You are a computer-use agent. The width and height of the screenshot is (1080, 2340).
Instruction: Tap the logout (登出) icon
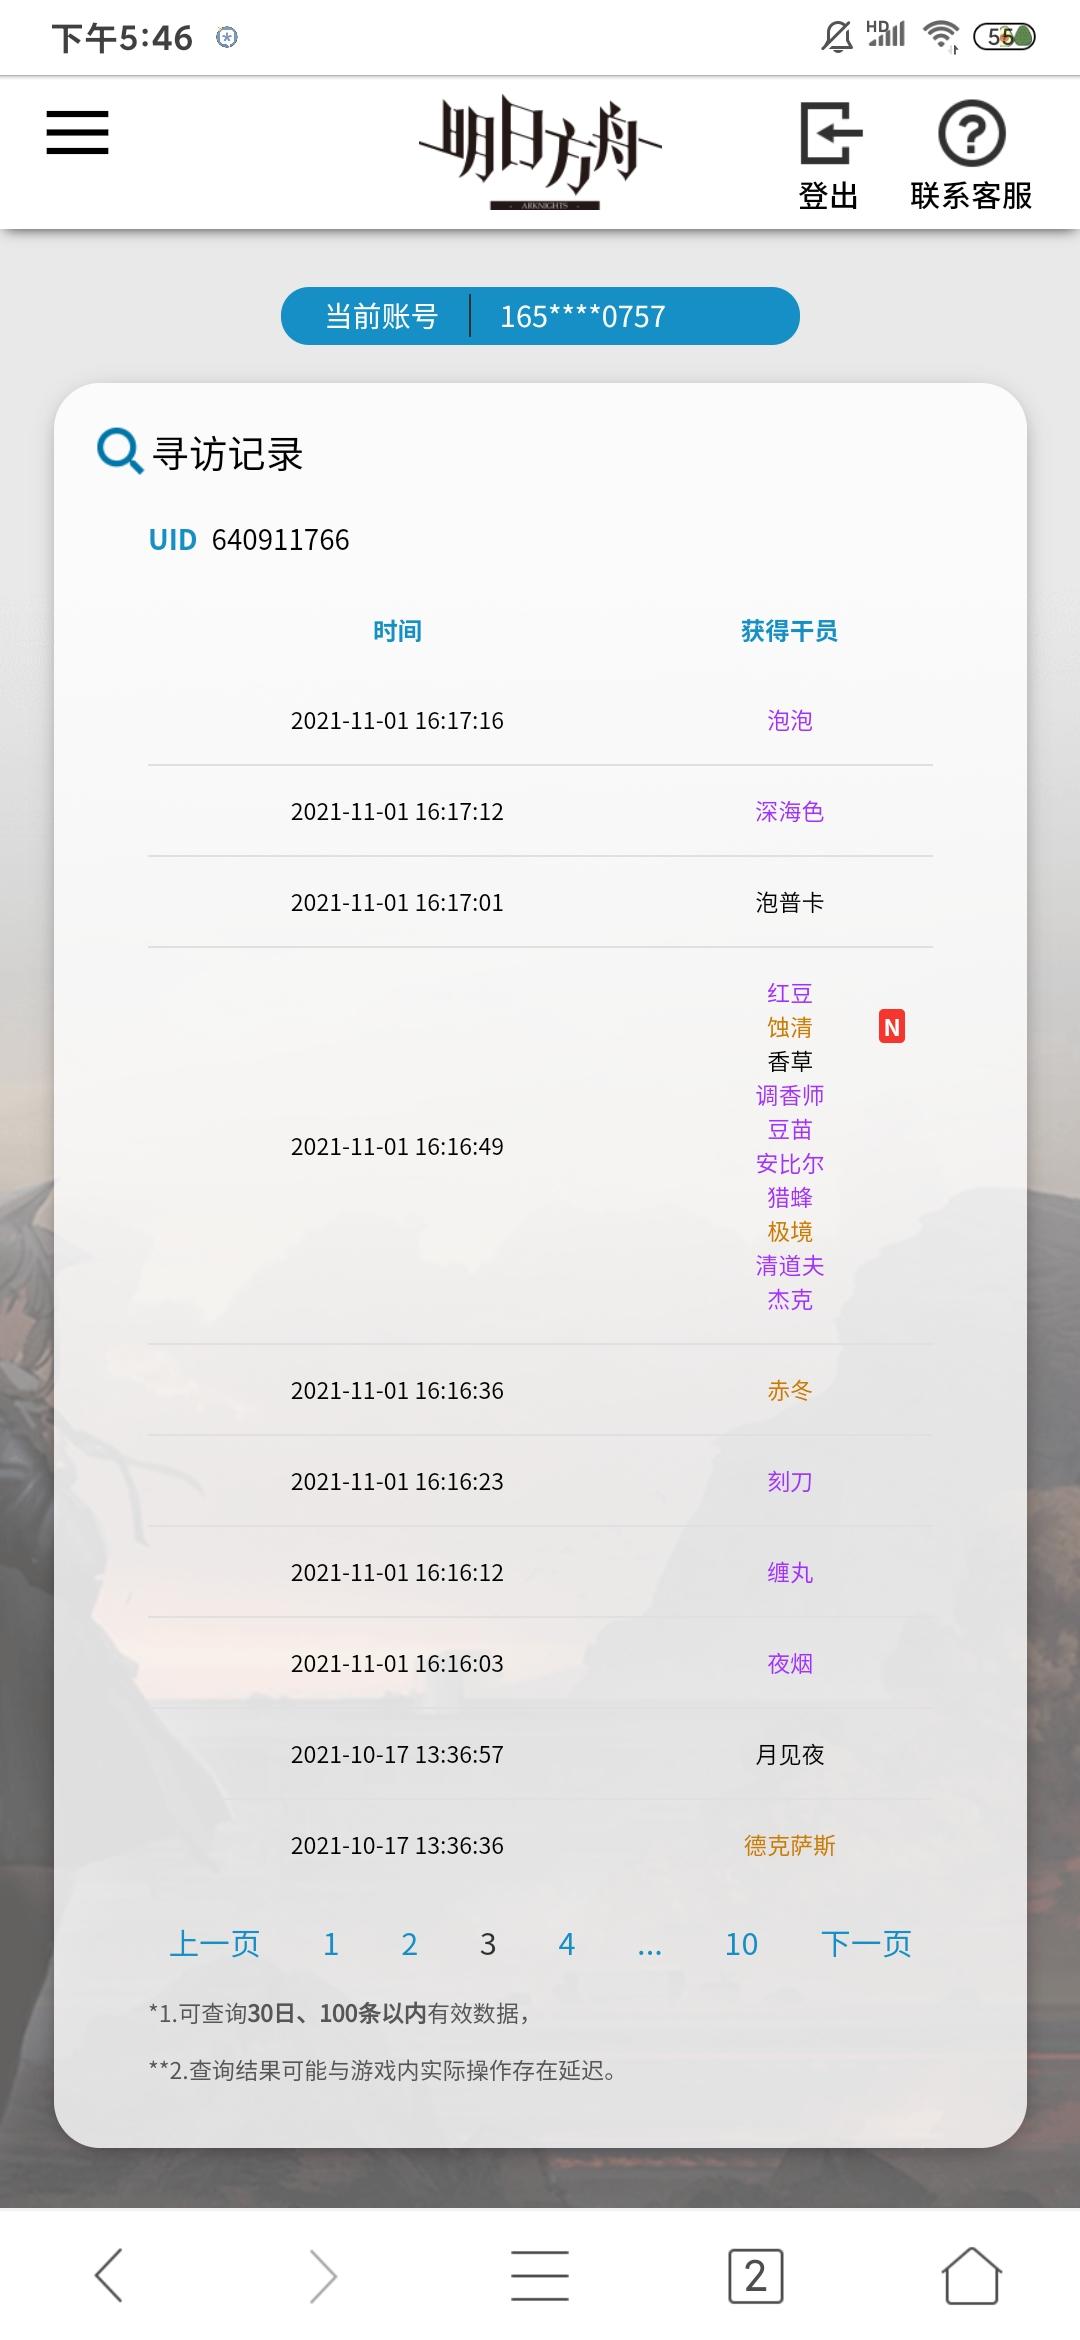tap(829, 133)
